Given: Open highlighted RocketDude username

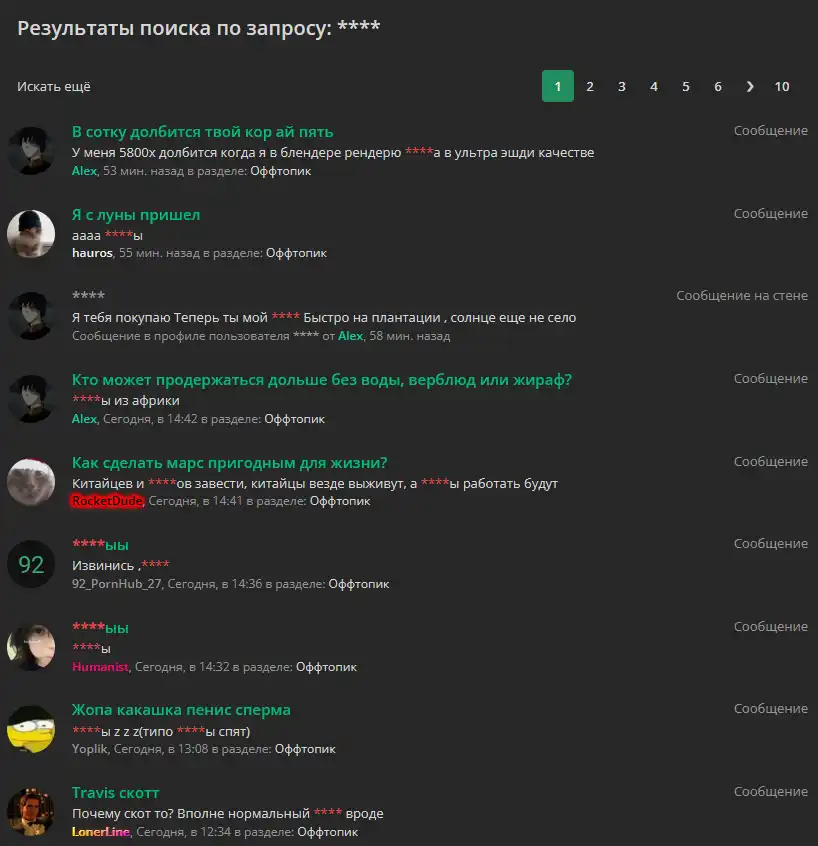Looking at the screenshot, I should click(x=107, y=501).
